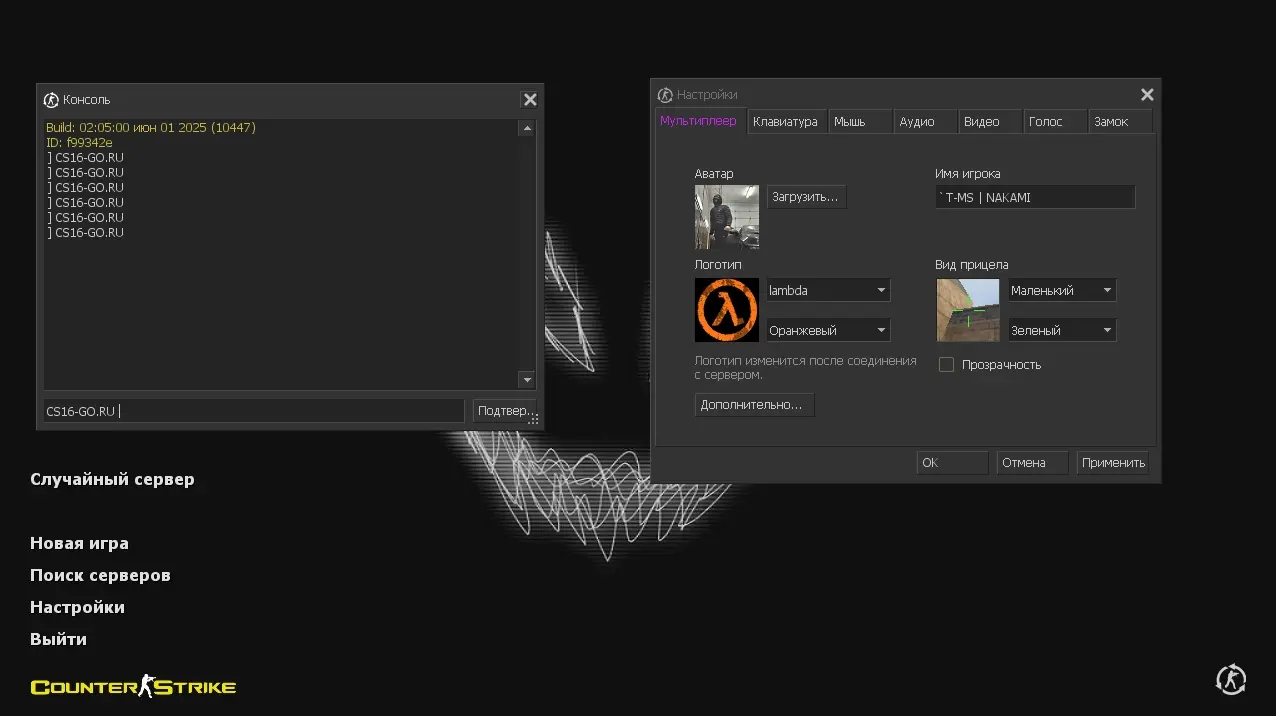Switch to the Клавиатура tab
The image size is (1276, 716).
pos(785,122)
